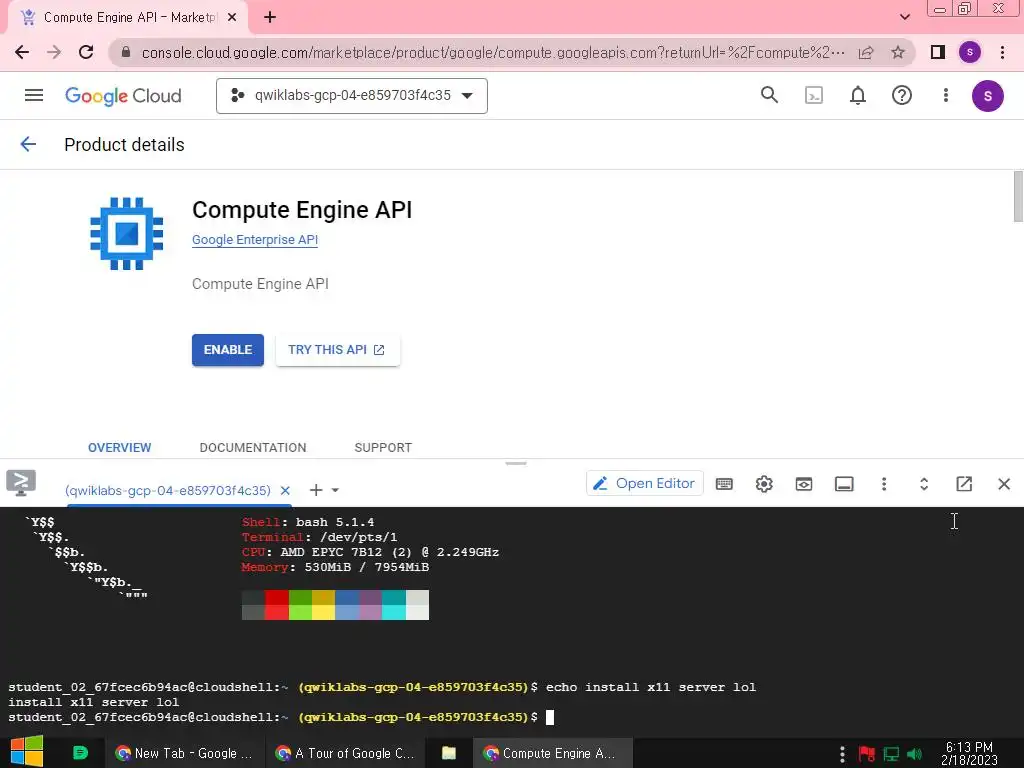Image resolution: width=1024 pixels, height=768 pixels.
Task: Click the URL address bar
Action: point(493,52)
